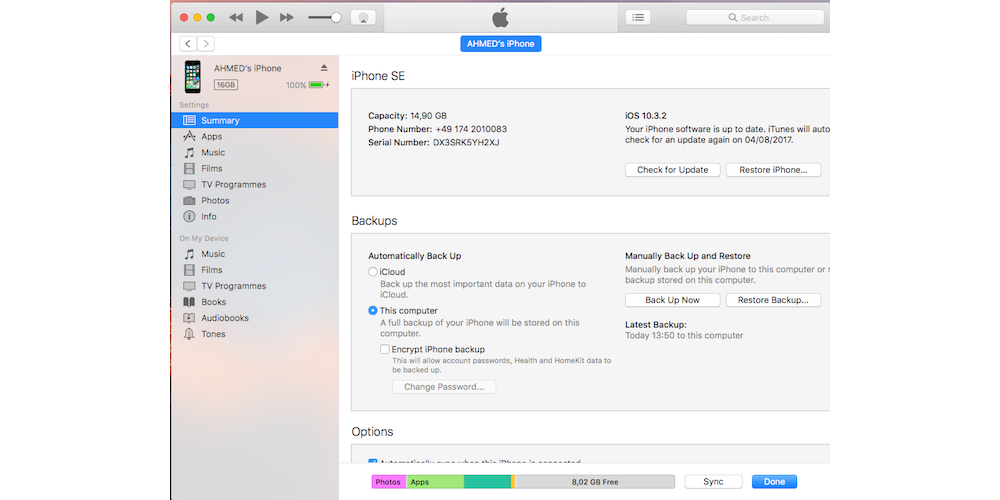This screenshot has width=1000, height=500.
Task: Click the Change Password... button
Action: tap(444, 386)
